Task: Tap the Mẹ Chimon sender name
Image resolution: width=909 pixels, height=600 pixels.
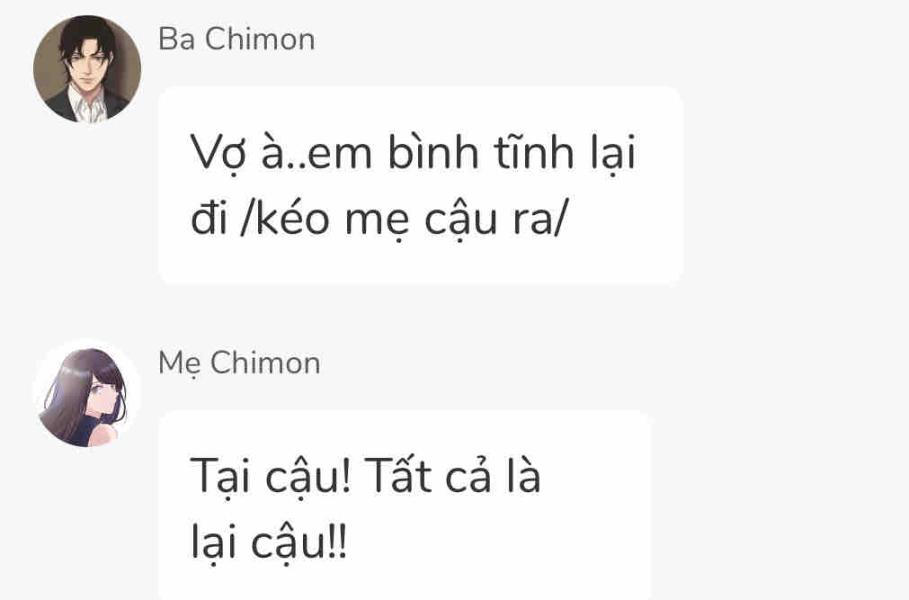Action: (x=239, y=364)
